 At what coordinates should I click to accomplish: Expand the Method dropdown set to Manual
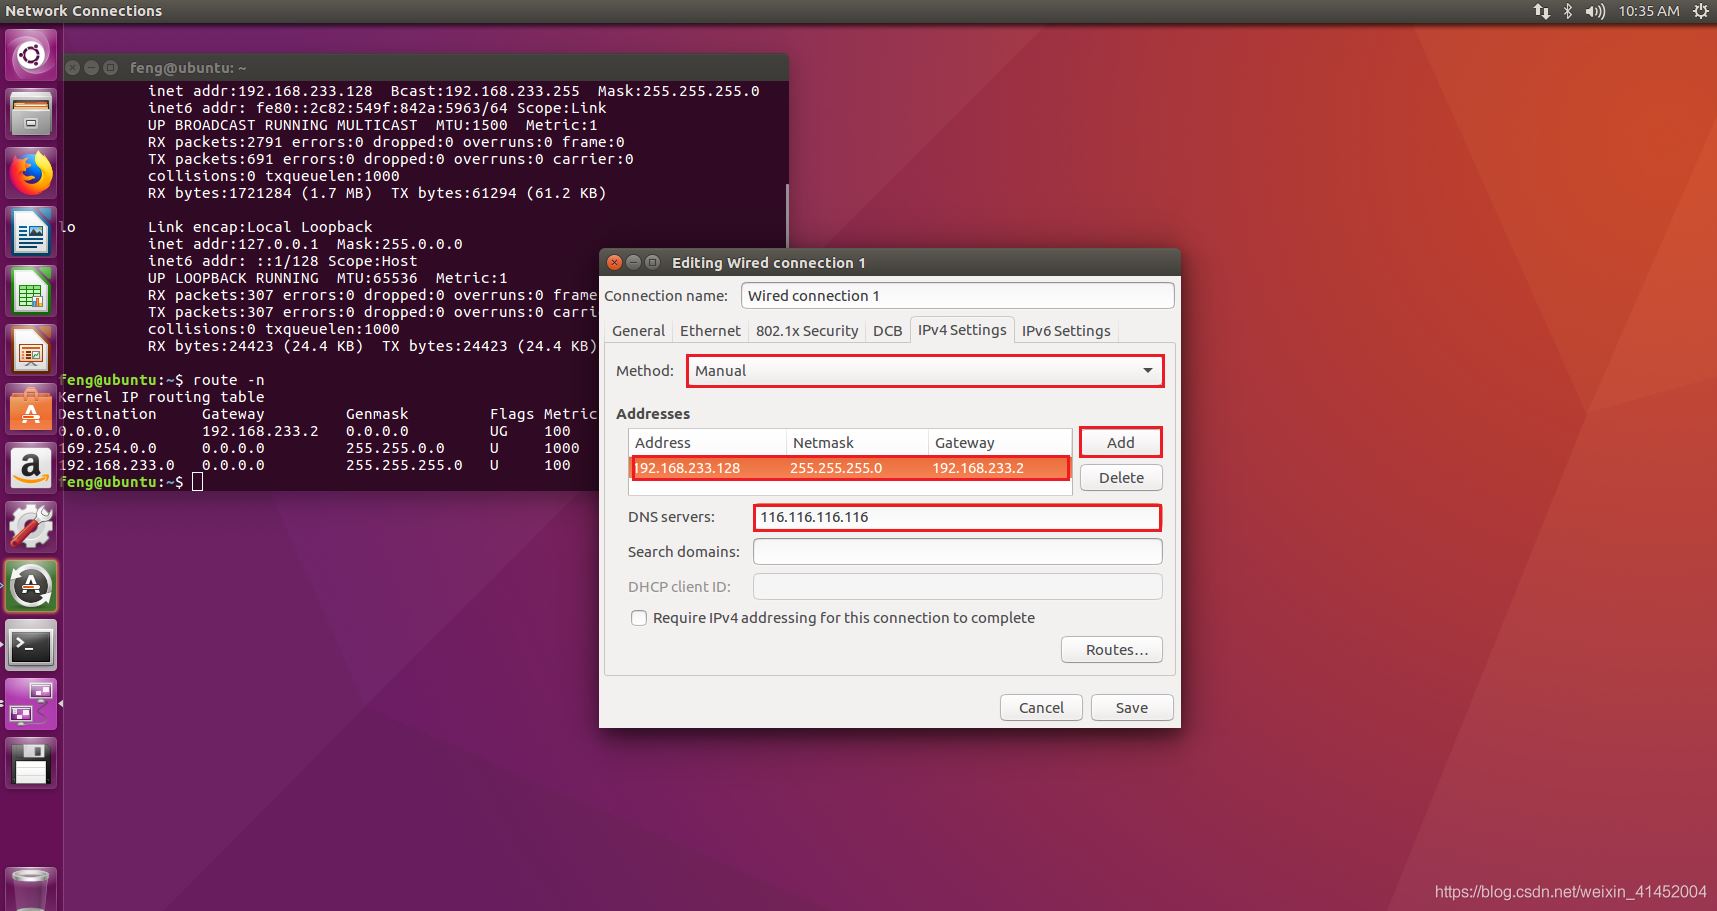924,371
